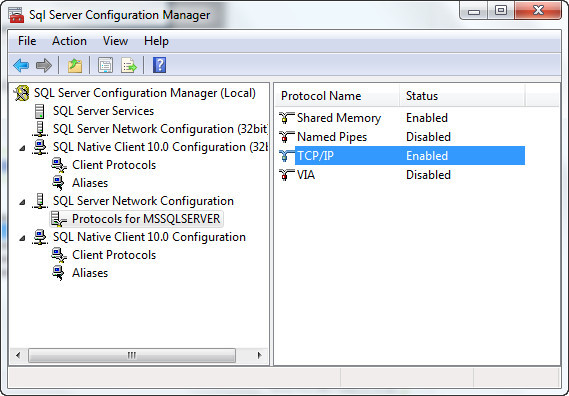Select Protocols for MSSQLSERVER
This screenshot has width=569, height=396.
[146, 219]
